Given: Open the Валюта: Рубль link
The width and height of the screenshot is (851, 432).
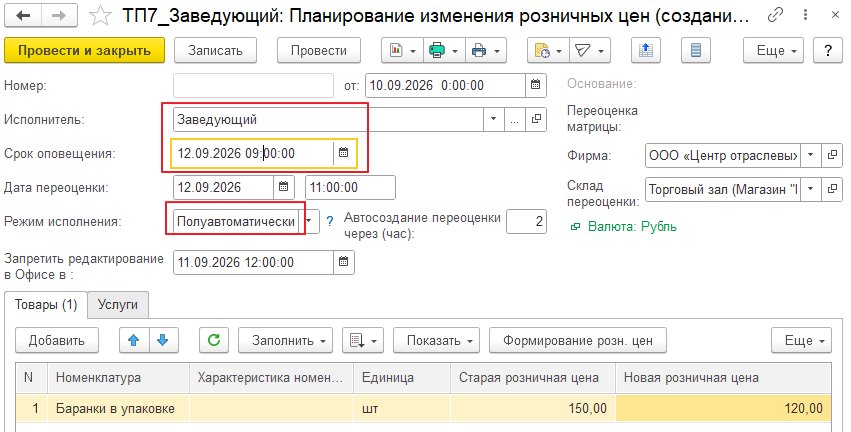Looking at the screenshot, I should (x=632, y=226).
